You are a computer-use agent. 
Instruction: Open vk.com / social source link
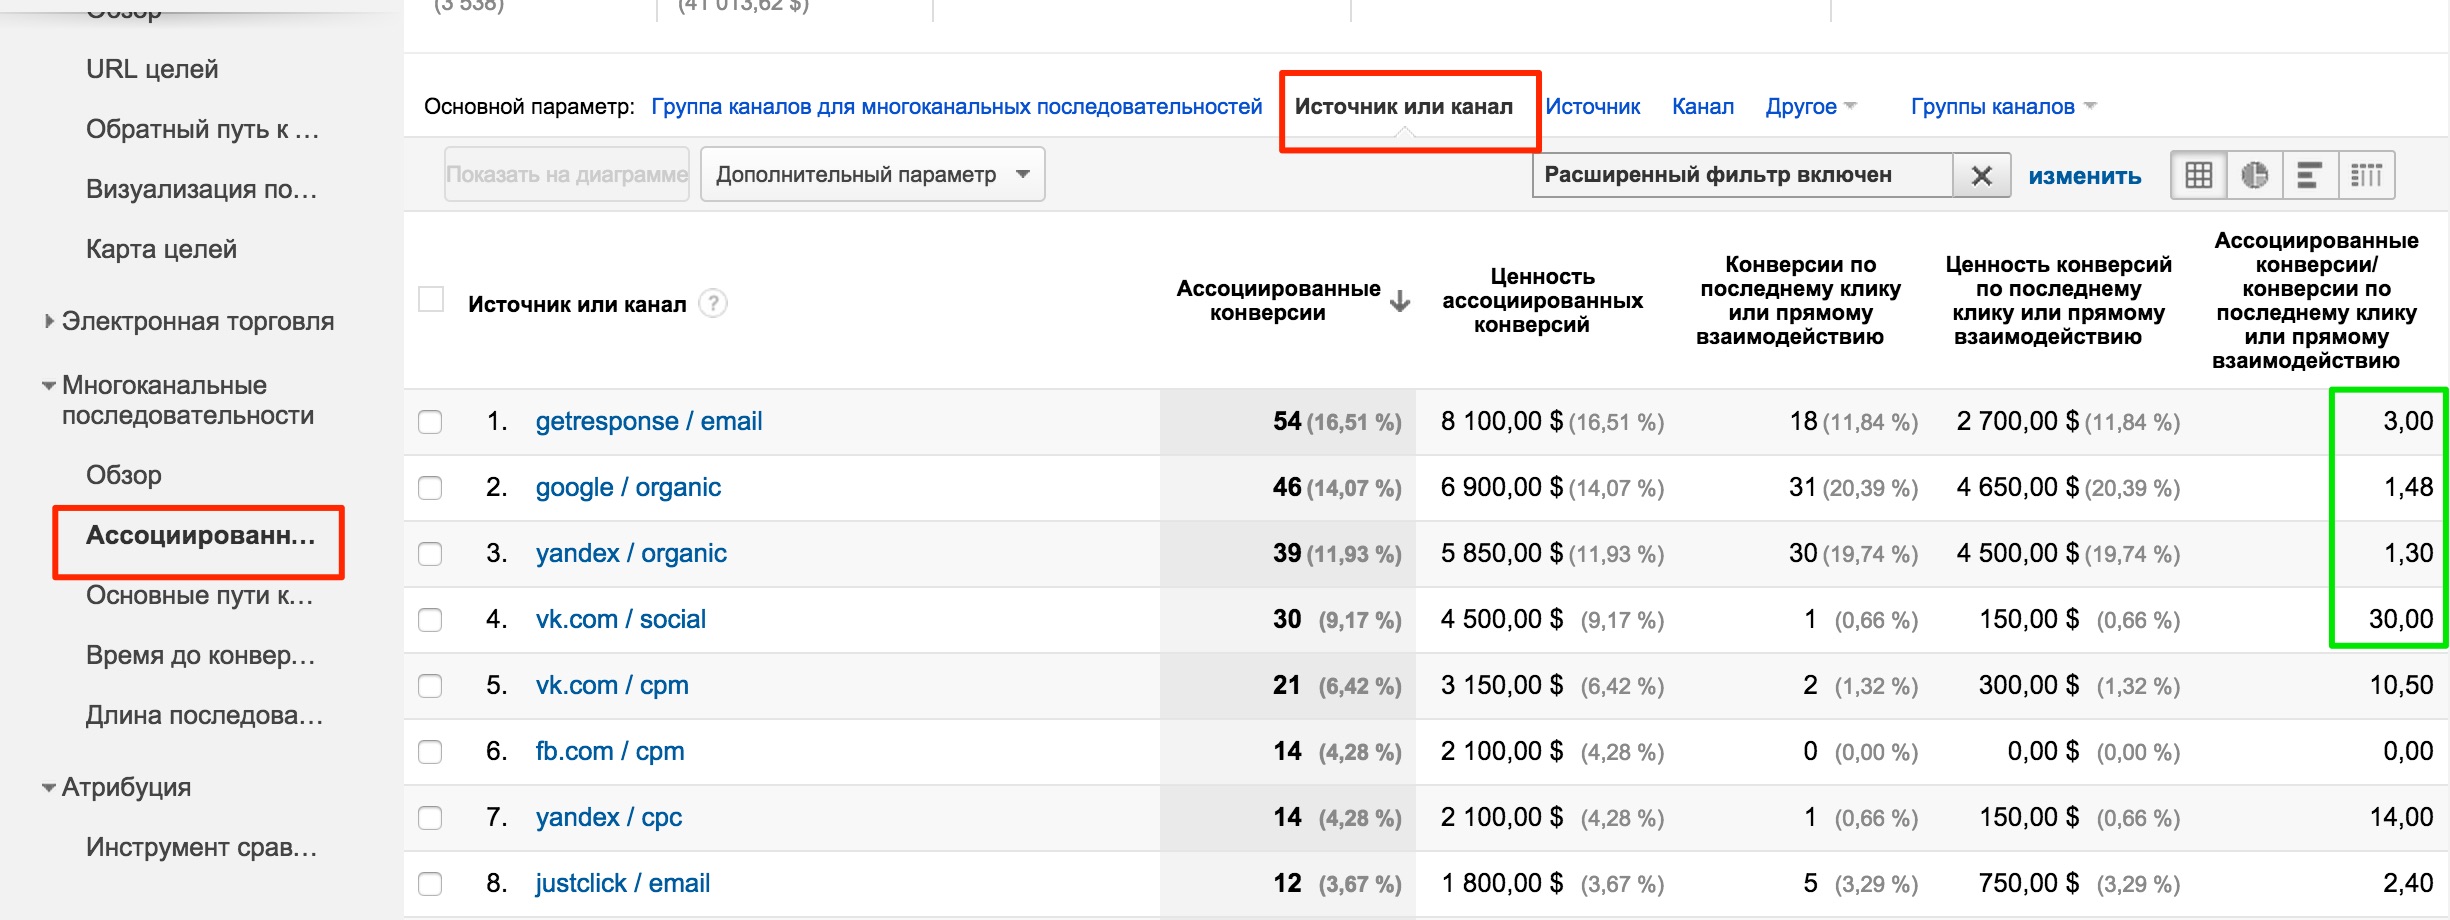tap(620, 619)
